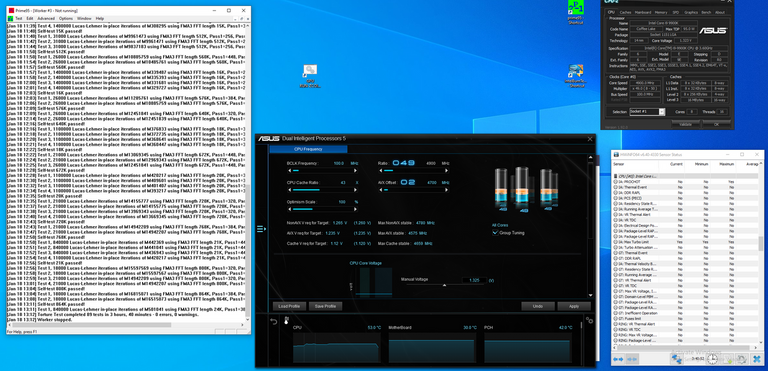Click the thermometer temperature icon in monitor bar
The image size is (768, 371).
coord(287,321)
